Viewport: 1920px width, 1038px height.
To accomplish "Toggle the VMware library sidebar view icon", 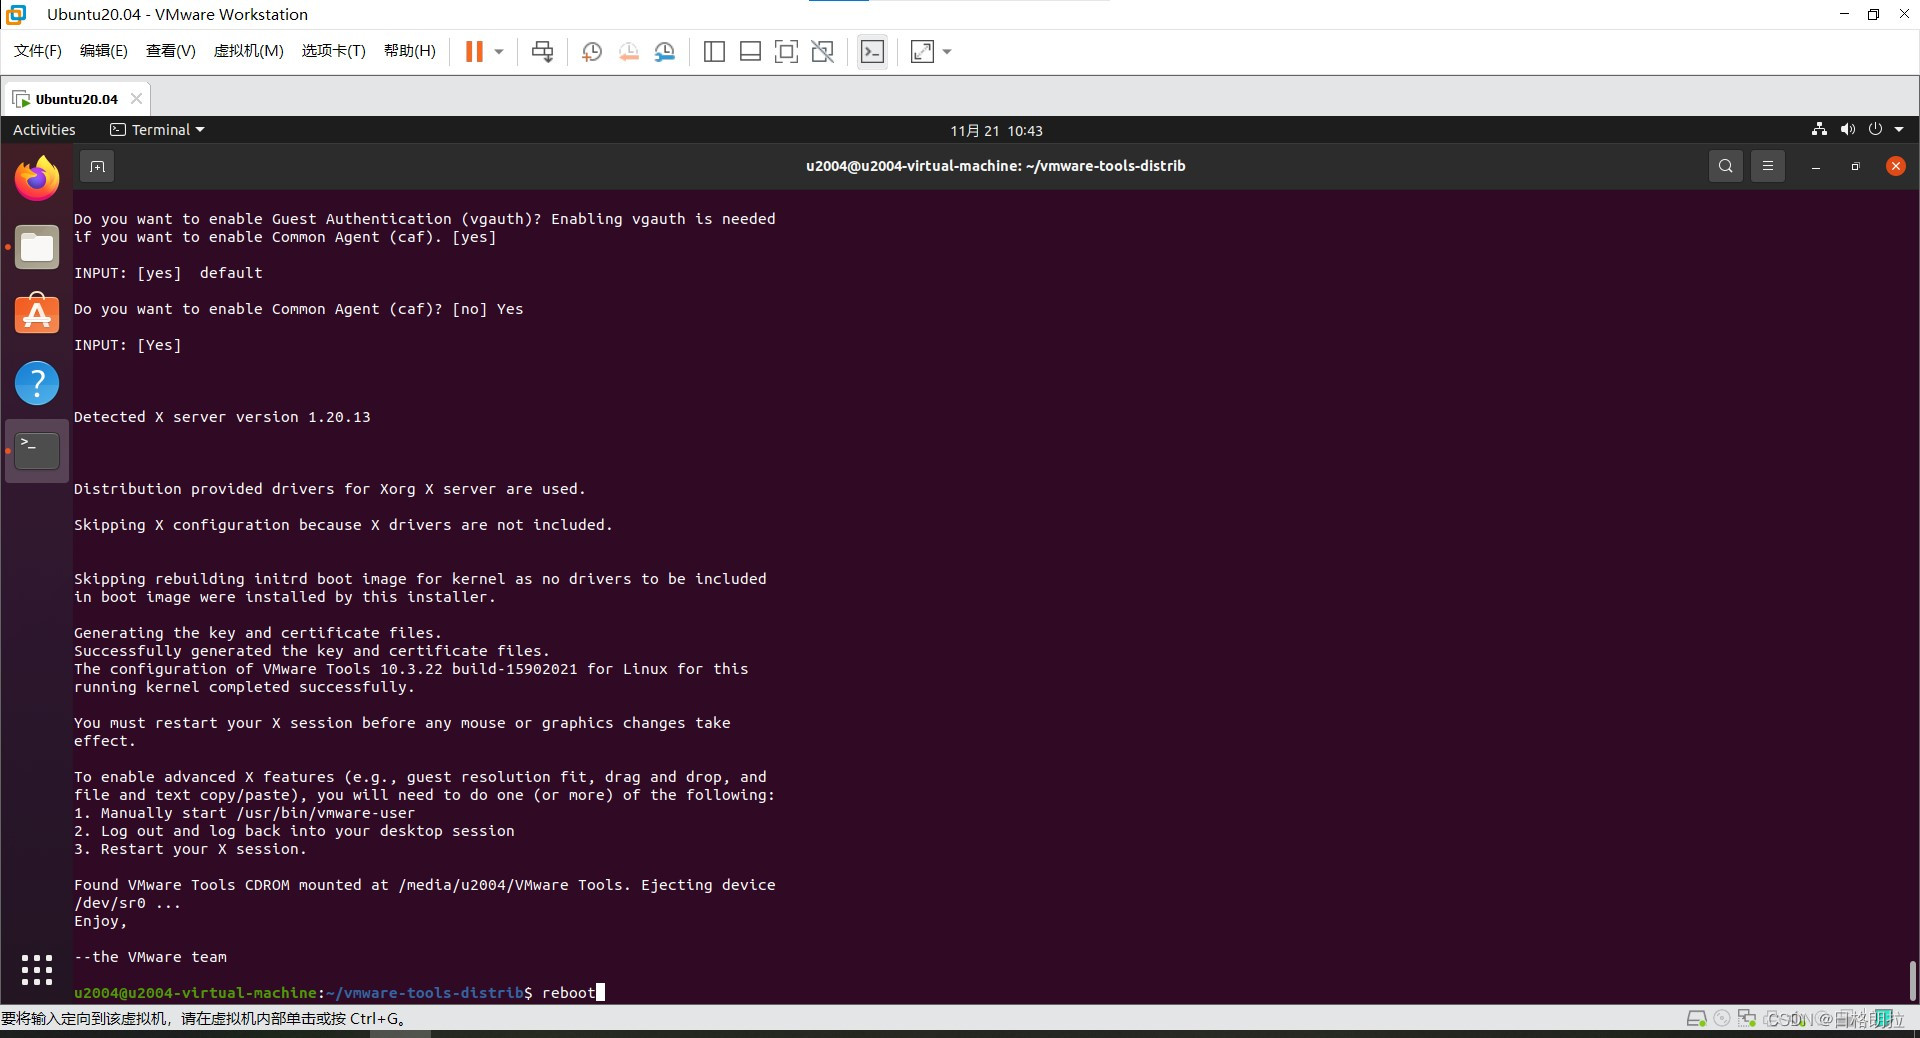I will [x=714, y=52].
